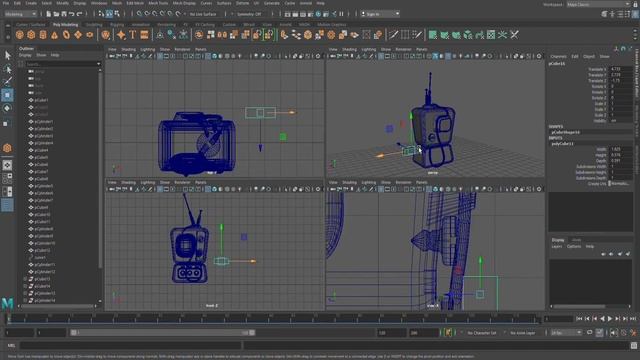
Task: Click the playback range slider bar
Action: click(x=162, y=333)
